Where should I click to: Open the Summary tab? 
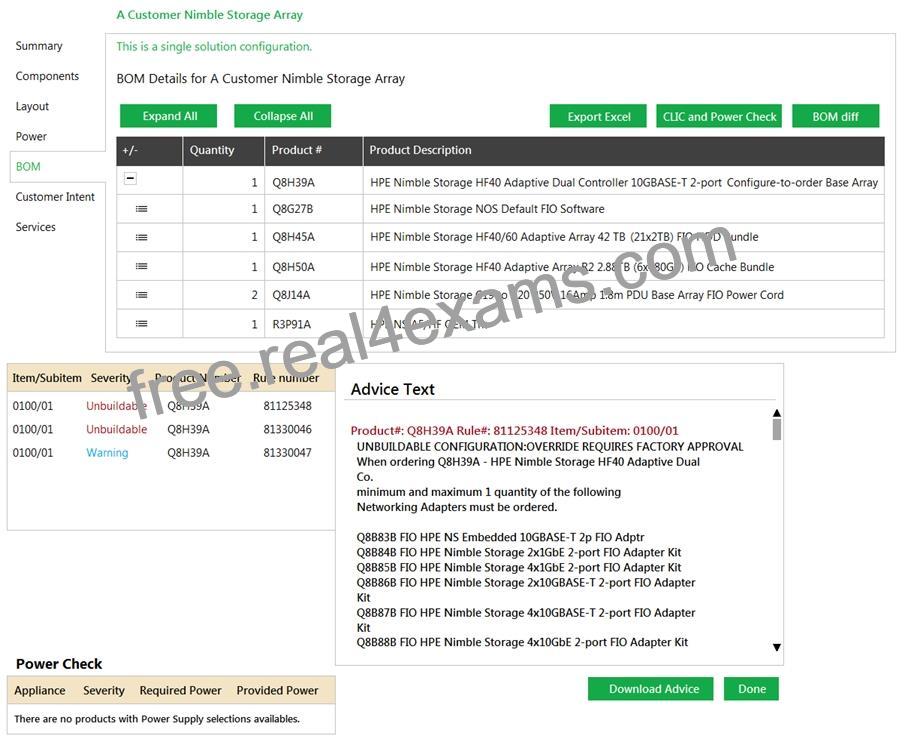39,46
